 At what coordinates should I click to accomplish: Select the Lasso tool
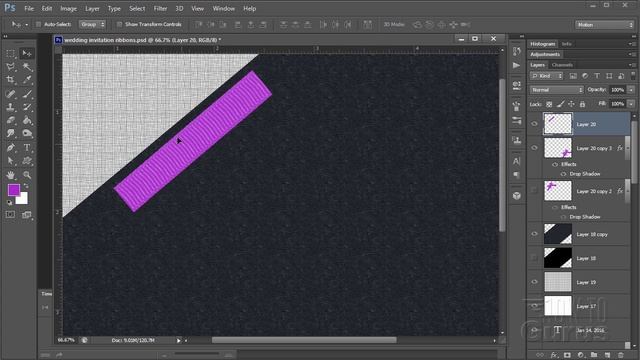coord(11,67)
